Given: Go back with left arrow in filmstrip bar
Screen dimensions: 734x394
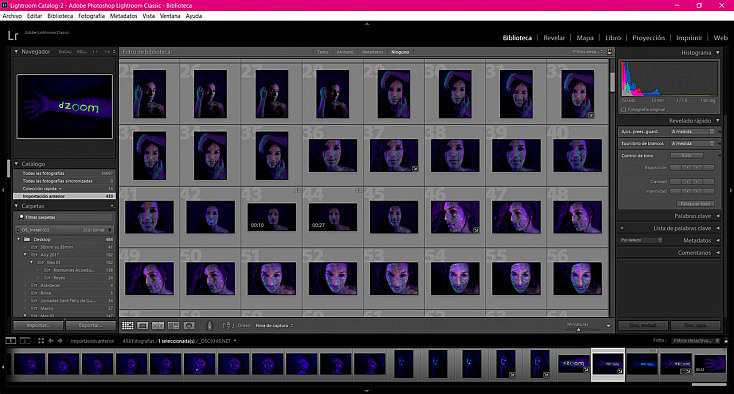Looking at the screenshot, I should coord(51,341).
